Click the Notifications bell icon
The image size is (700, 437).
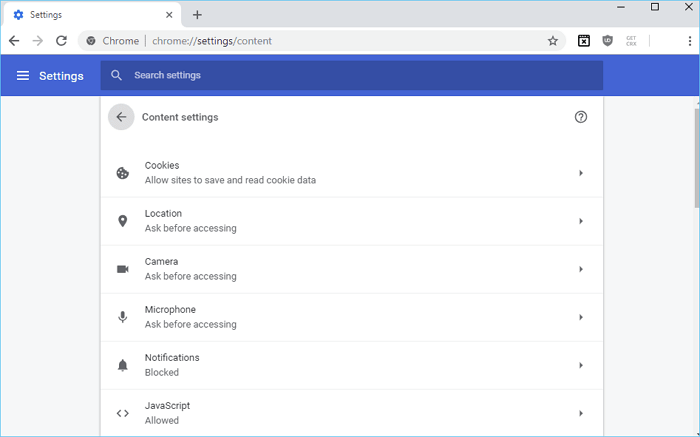click(x=122, y=365)
